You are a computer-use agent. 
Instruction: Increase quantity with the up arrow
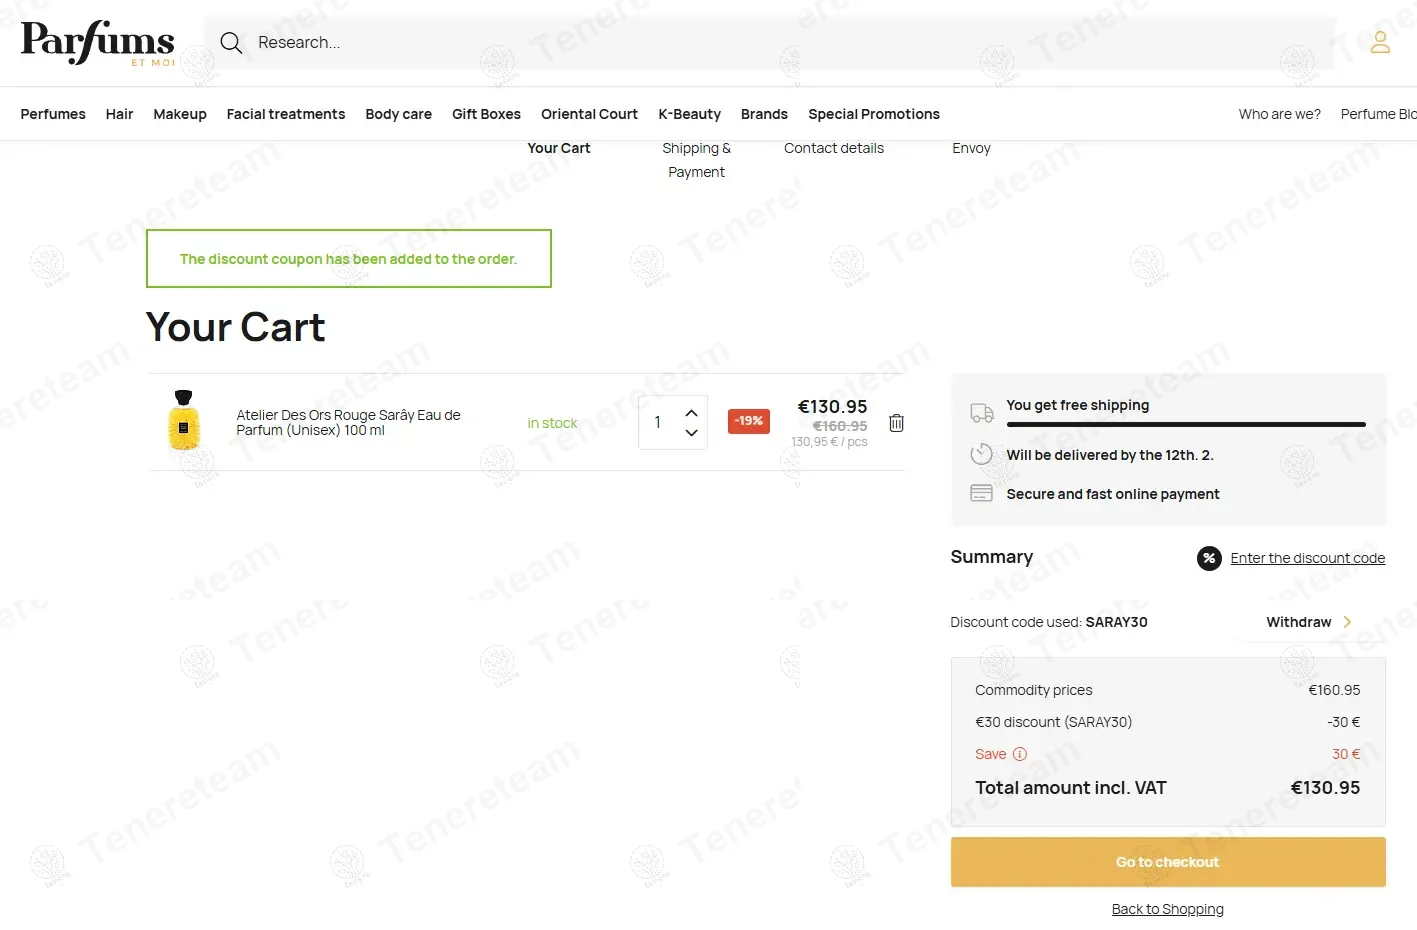pyautogui.click(x=691, y=413)
